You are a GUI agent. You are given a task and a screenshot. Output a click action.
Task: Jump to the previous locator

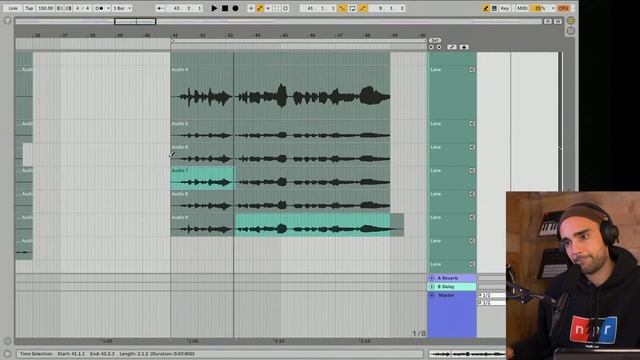click(431, 47)
